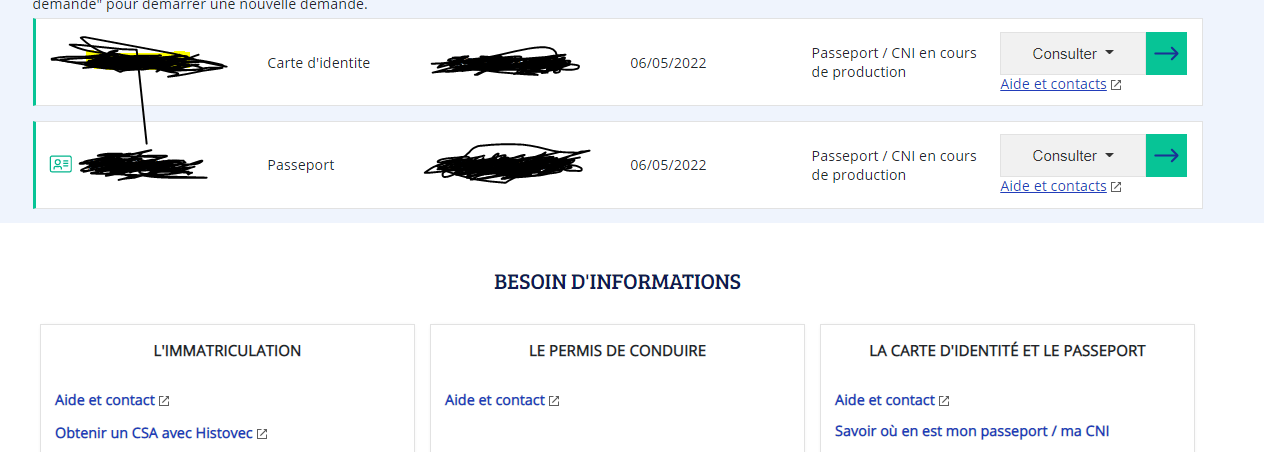
Task: Click external icon next to Immatriculation Aide et contact
Action: (x=164, y=401)
